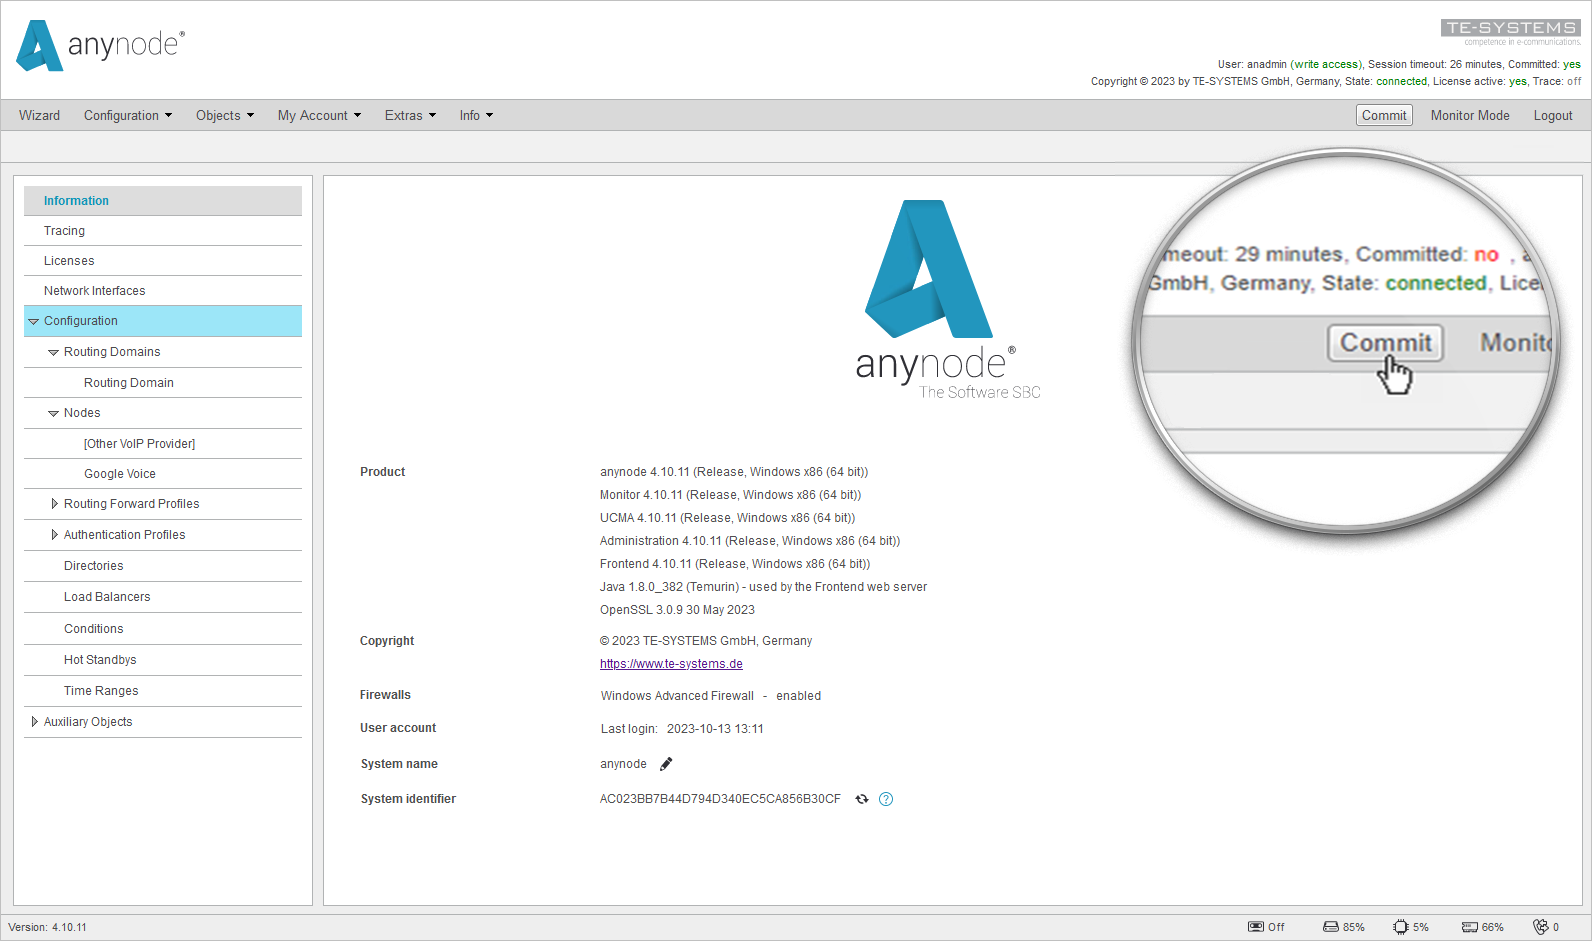Open Routing Domain tree item
1592x941 pixels.
[x=163, y=383]
